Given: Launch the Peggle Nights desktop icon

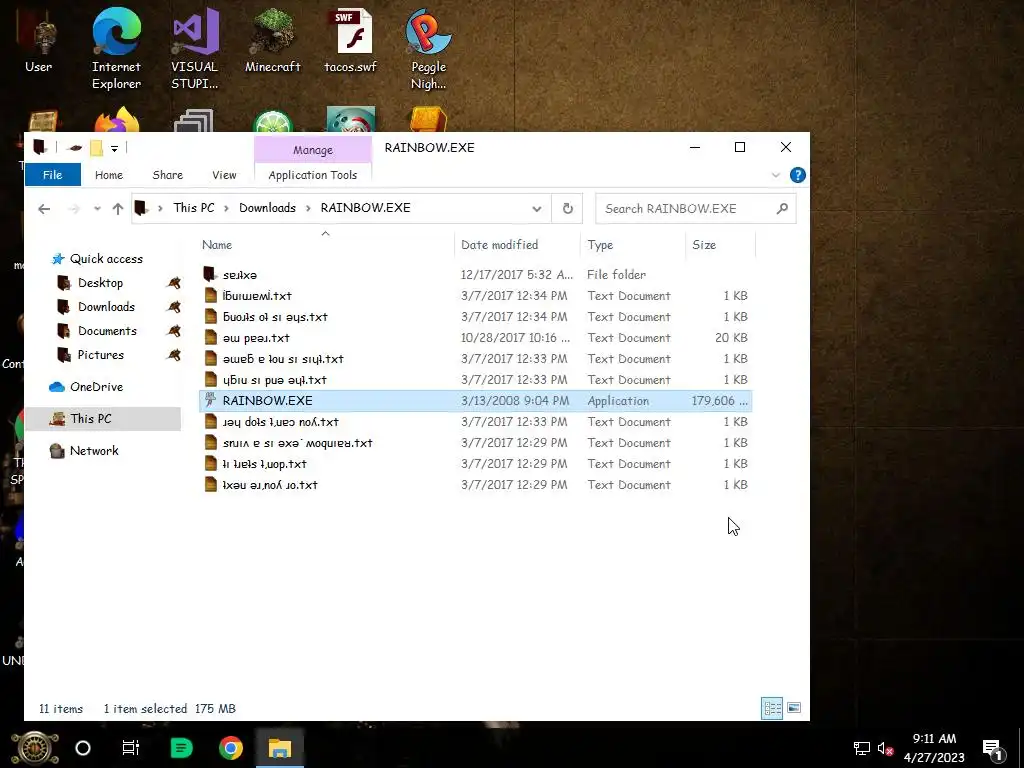Looking at the screenshot, I should (428, 49).
